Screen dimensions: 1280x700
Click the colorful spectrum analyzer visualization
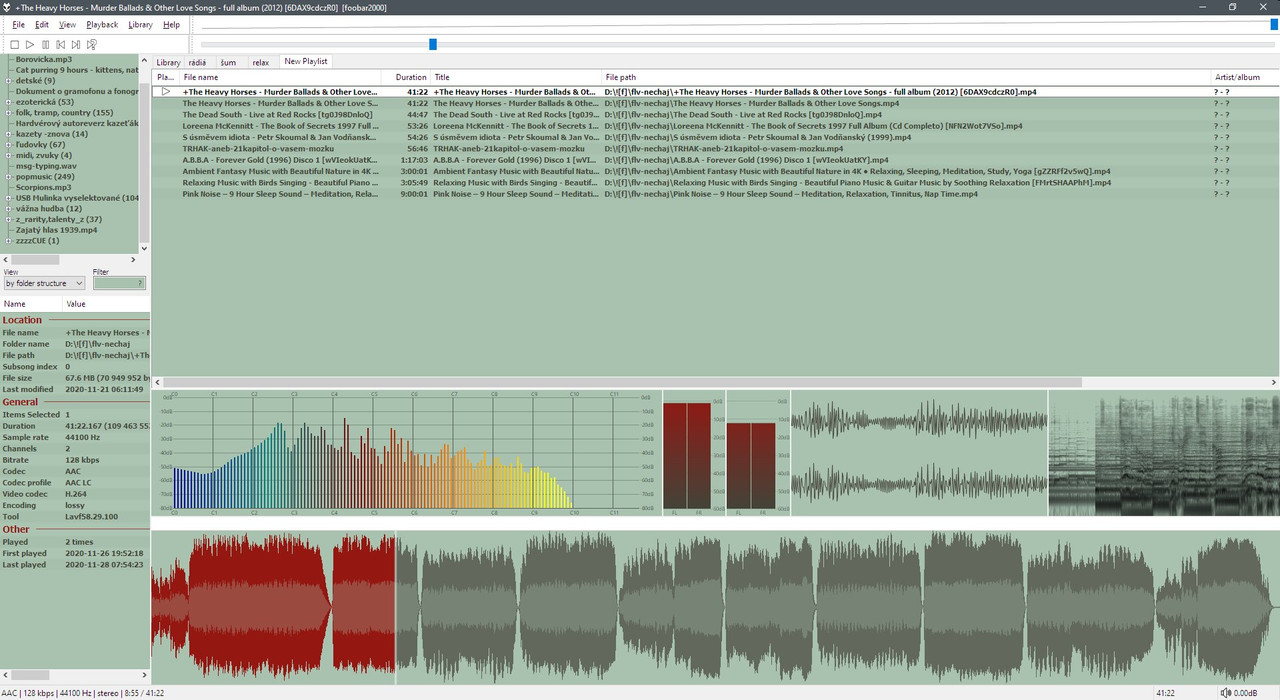coord(406,452)
